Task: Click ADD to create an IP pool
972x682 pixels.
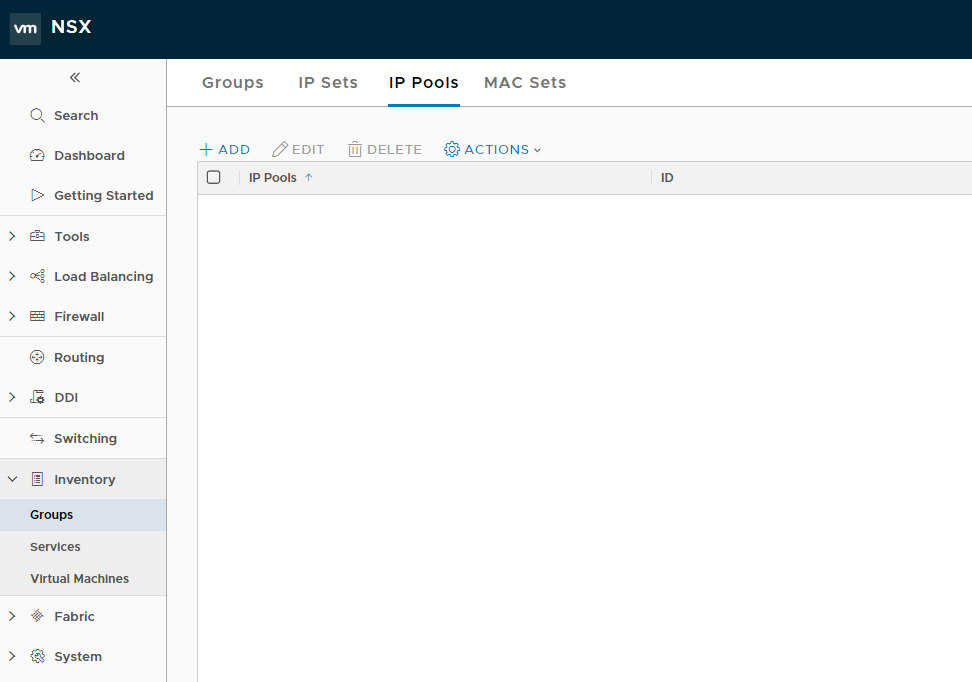Action: 225,150
